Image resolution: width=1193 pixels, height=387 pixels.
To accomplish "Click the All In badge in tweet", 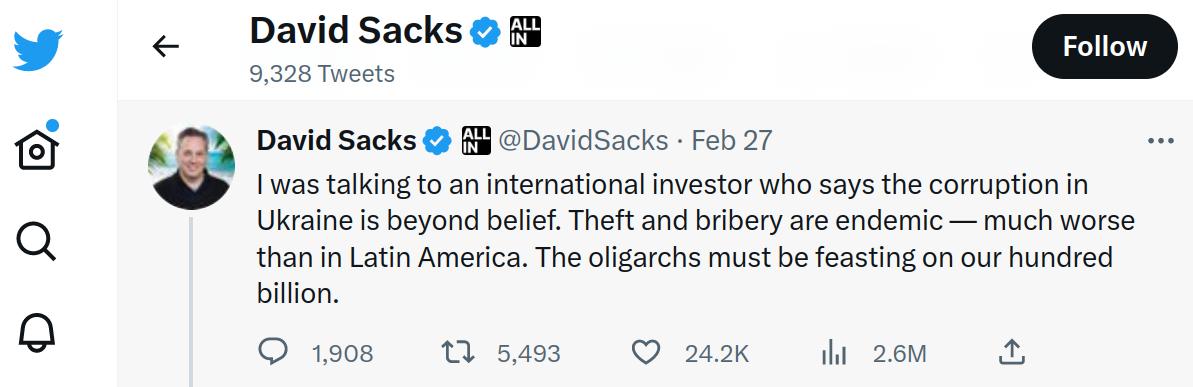I will 476,141.
